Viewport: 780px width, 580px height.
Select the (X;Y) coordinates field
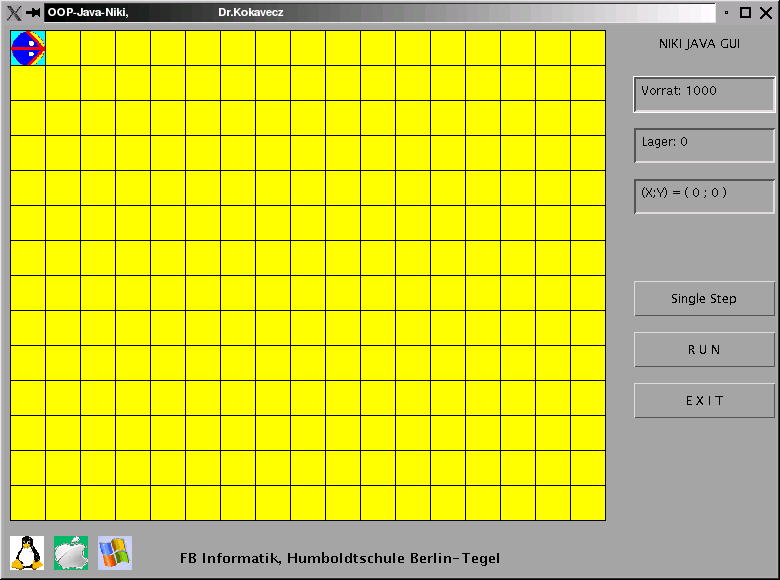point(704,196)
